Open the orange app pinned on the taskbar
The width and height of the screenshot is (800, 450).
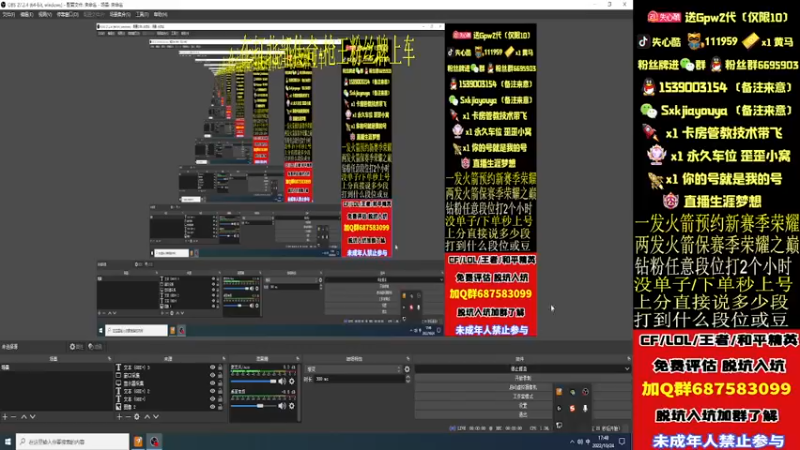click(x=138, y=441)
